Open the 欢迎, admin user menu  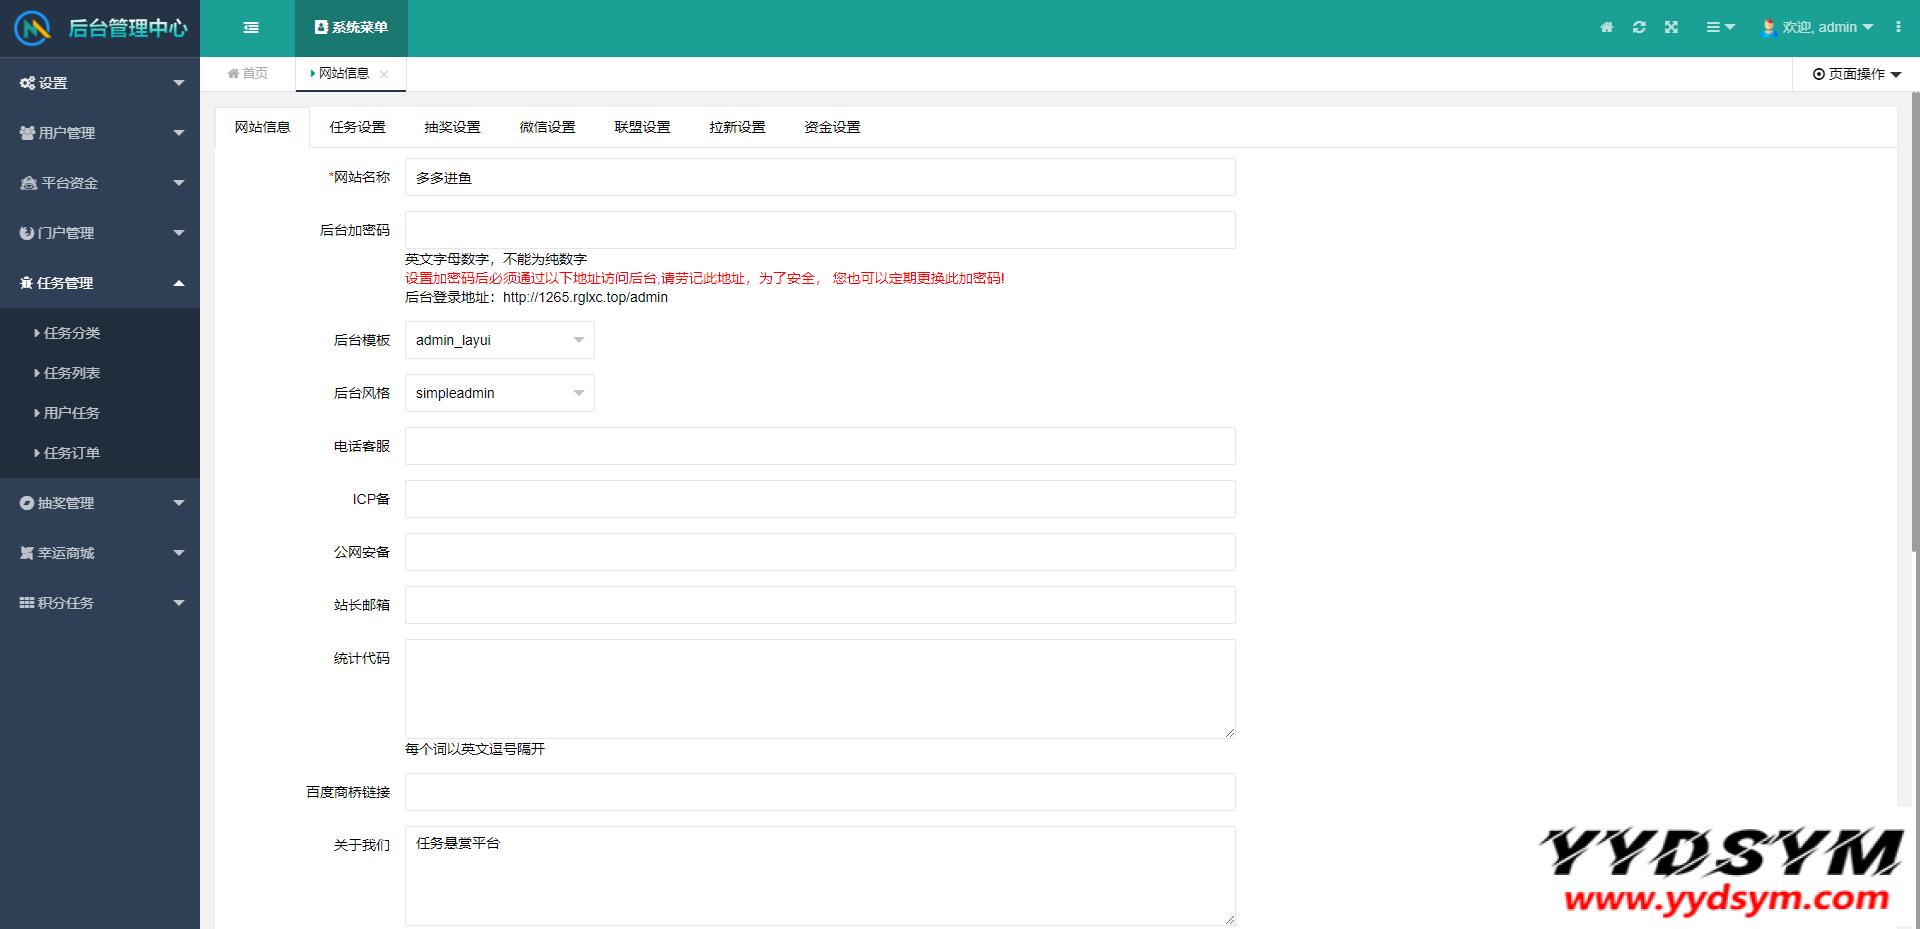[x=1818, y=28]
